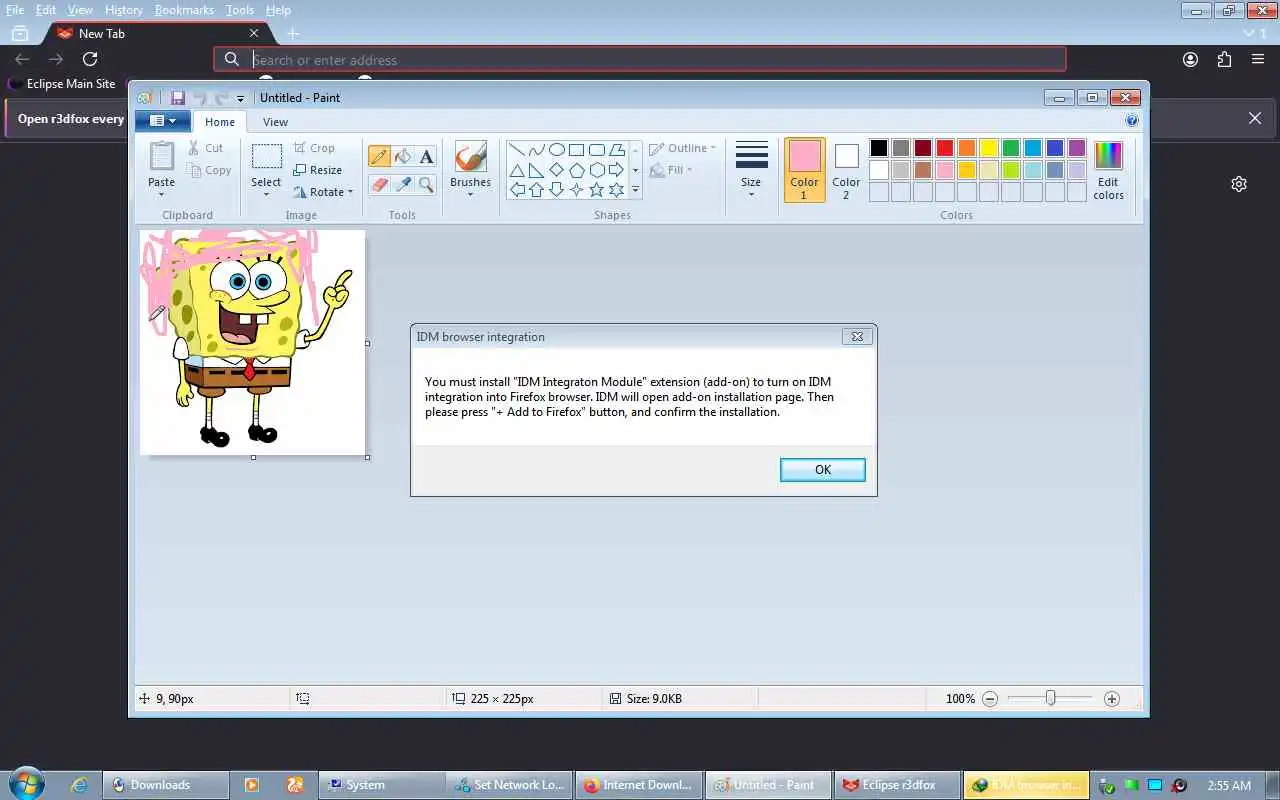Open the browser History menu
Viewport: 1280px width, 800px height.
pos(124,10)
